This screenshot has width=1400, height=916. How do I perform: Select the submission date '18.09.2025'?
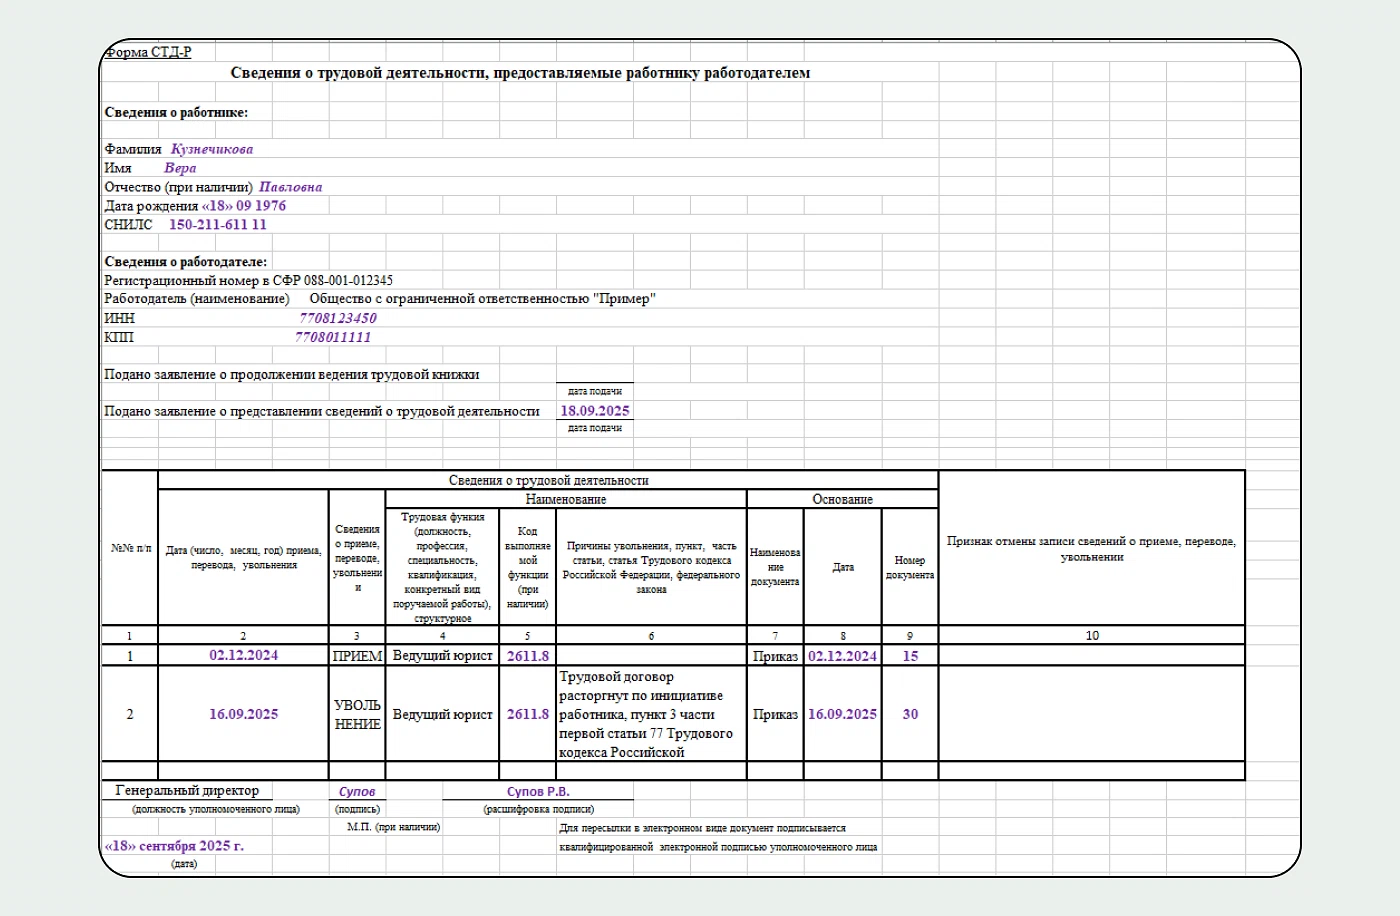coord(595,411)
